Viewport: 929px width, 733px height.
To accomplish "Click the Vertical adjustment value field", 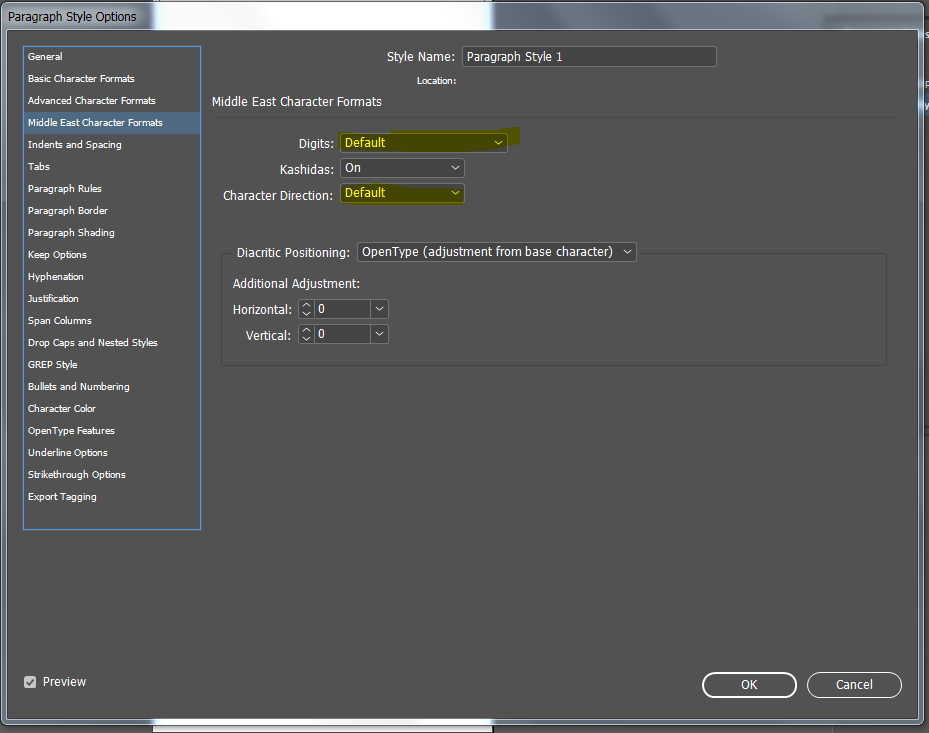I will click(x=342, y=334).
